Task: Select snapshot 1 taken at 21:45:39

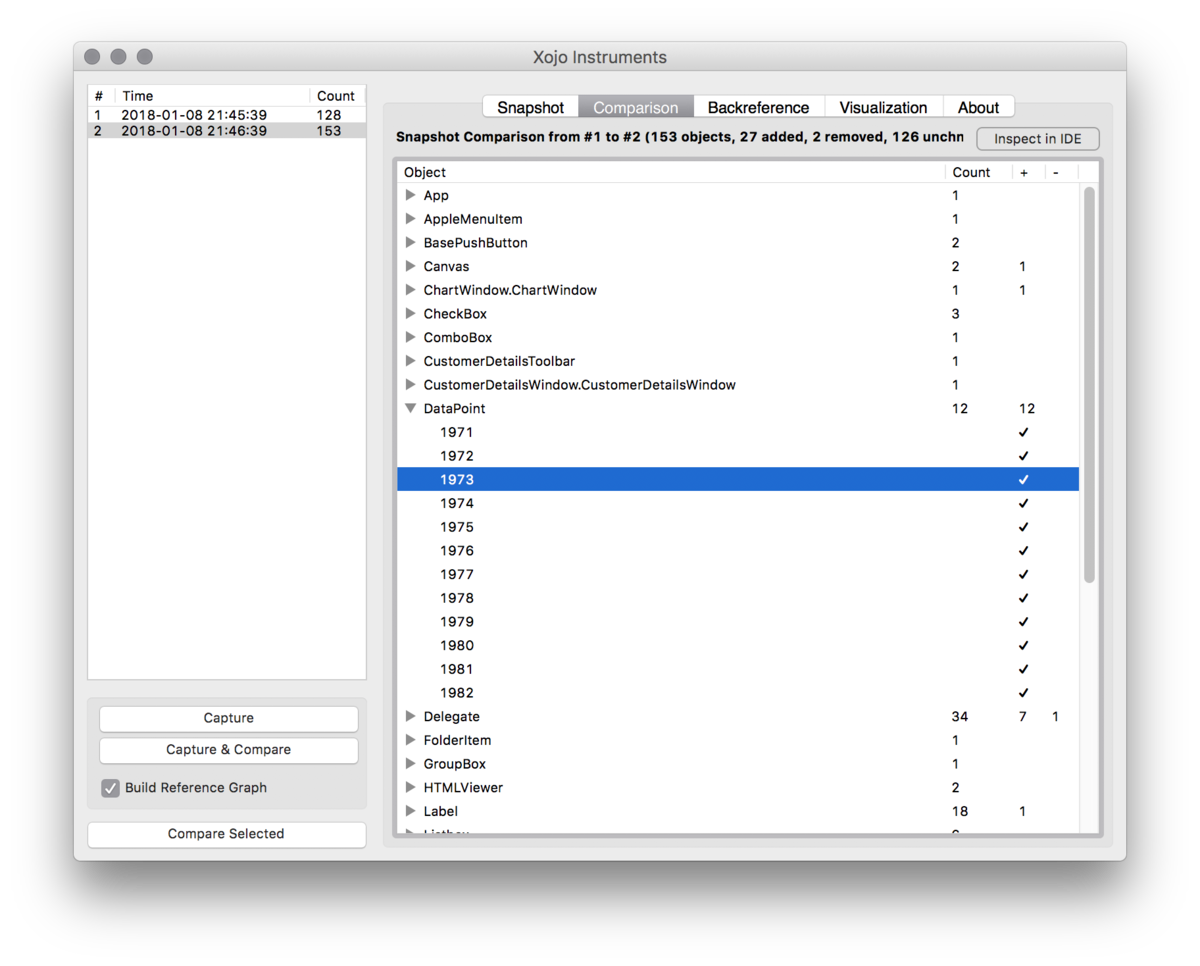Action: pos(226,115)
